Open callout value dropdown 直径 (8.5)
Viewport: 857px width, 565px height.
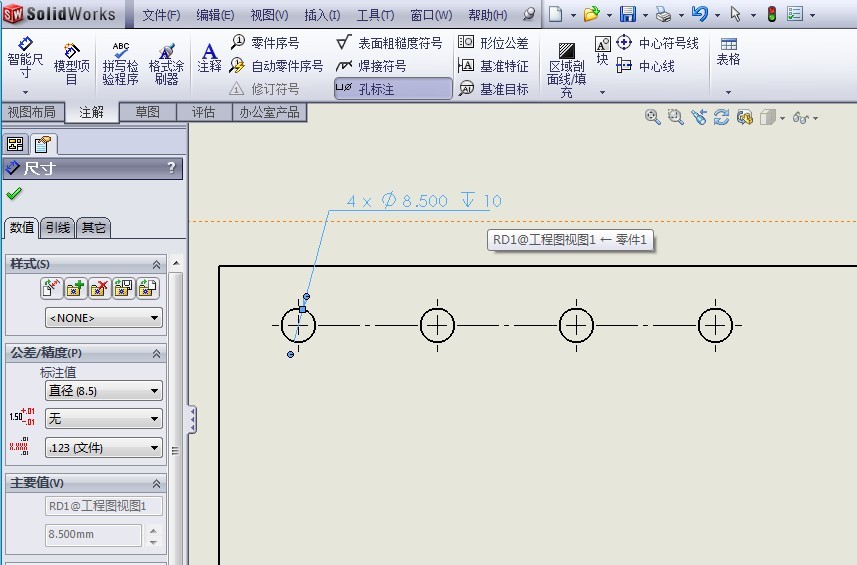pos(104,391)
